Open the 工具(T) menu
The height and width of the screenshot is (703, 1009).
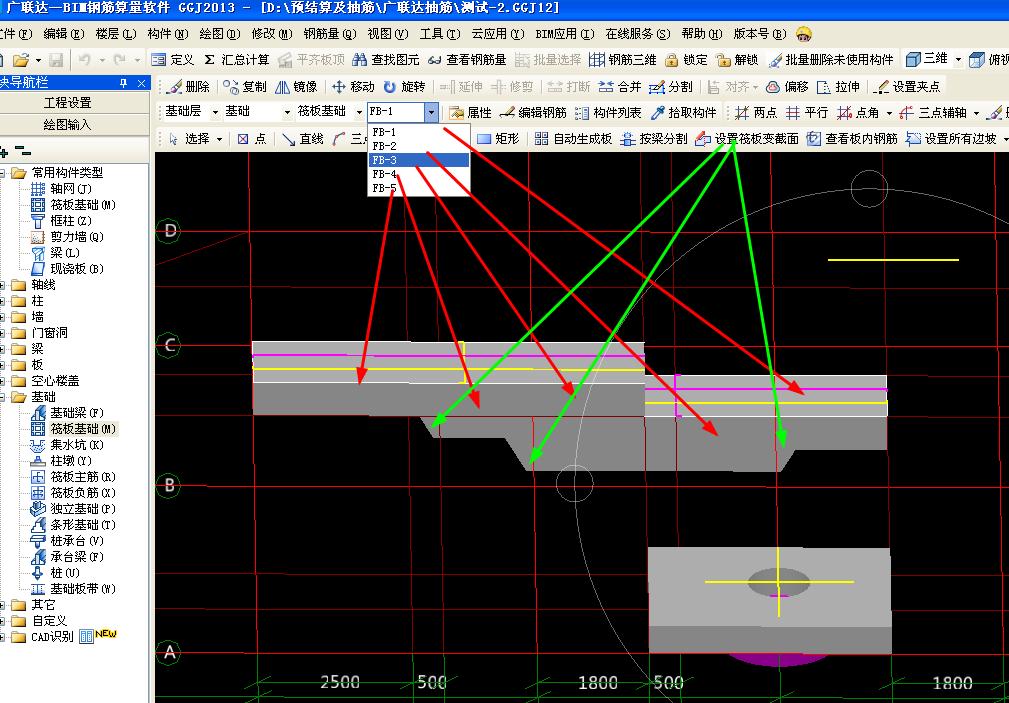pyautogui.click(x=440, y=34)
